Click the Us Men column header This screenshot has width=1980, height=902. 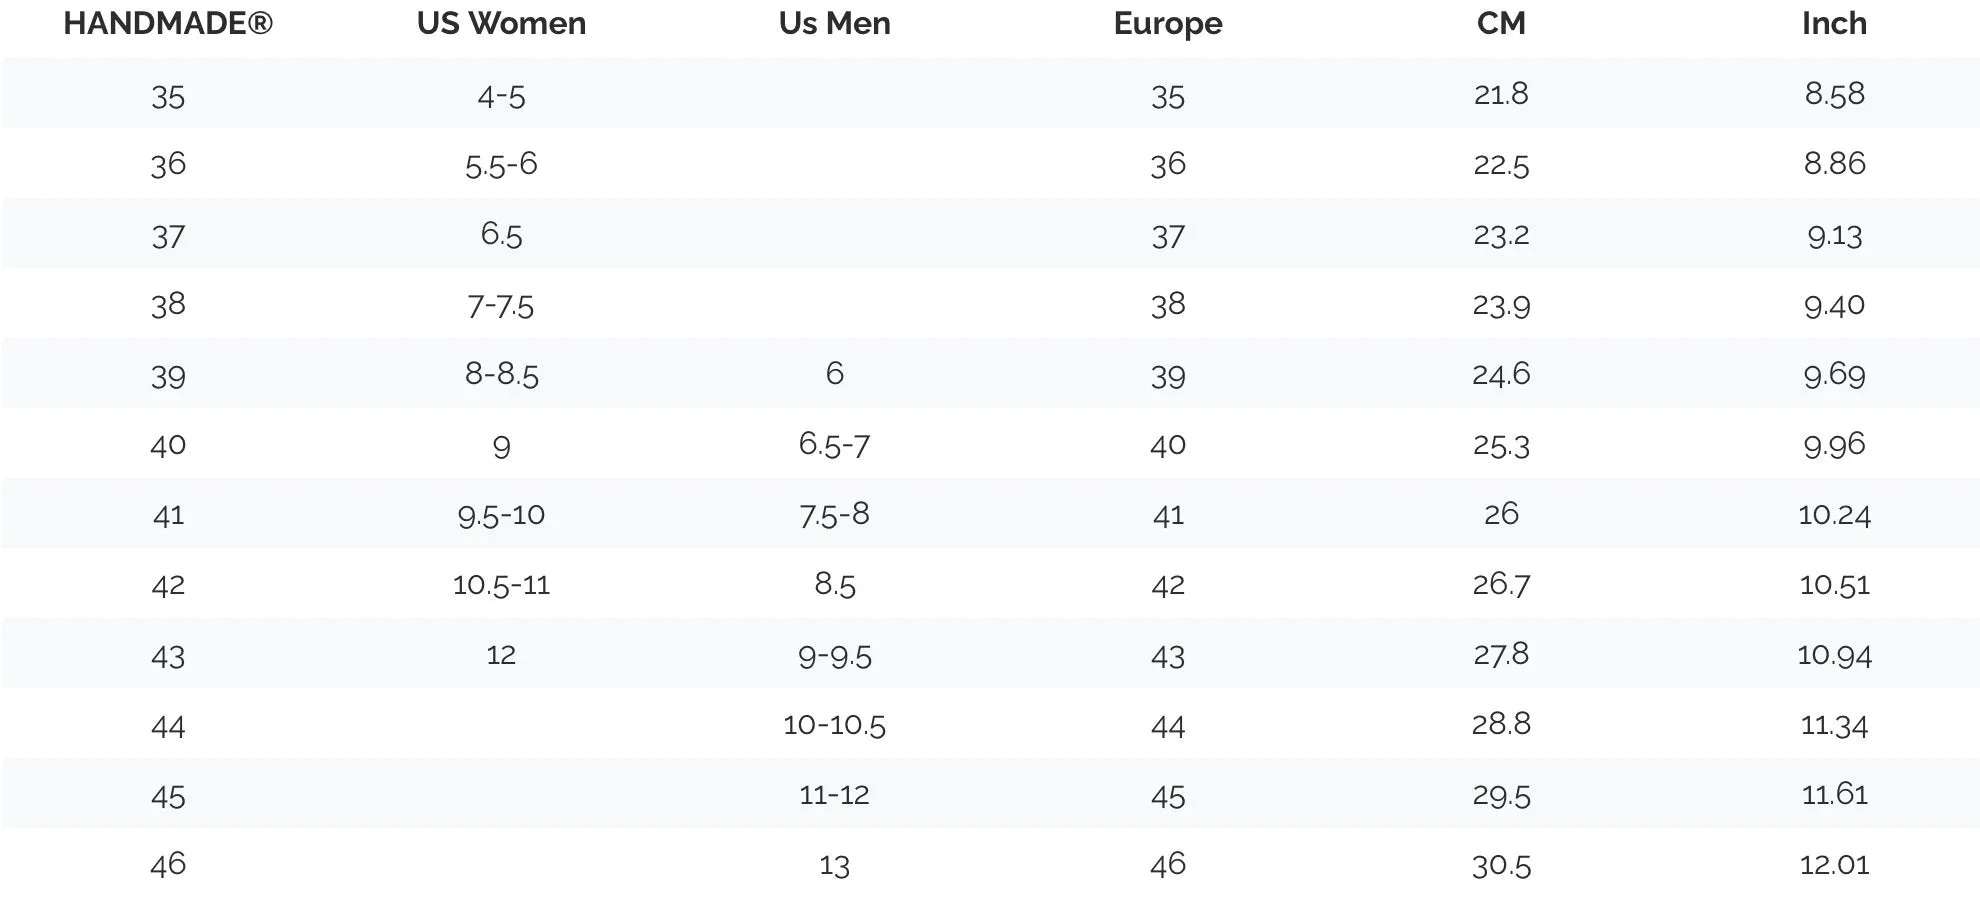point(834,23)
